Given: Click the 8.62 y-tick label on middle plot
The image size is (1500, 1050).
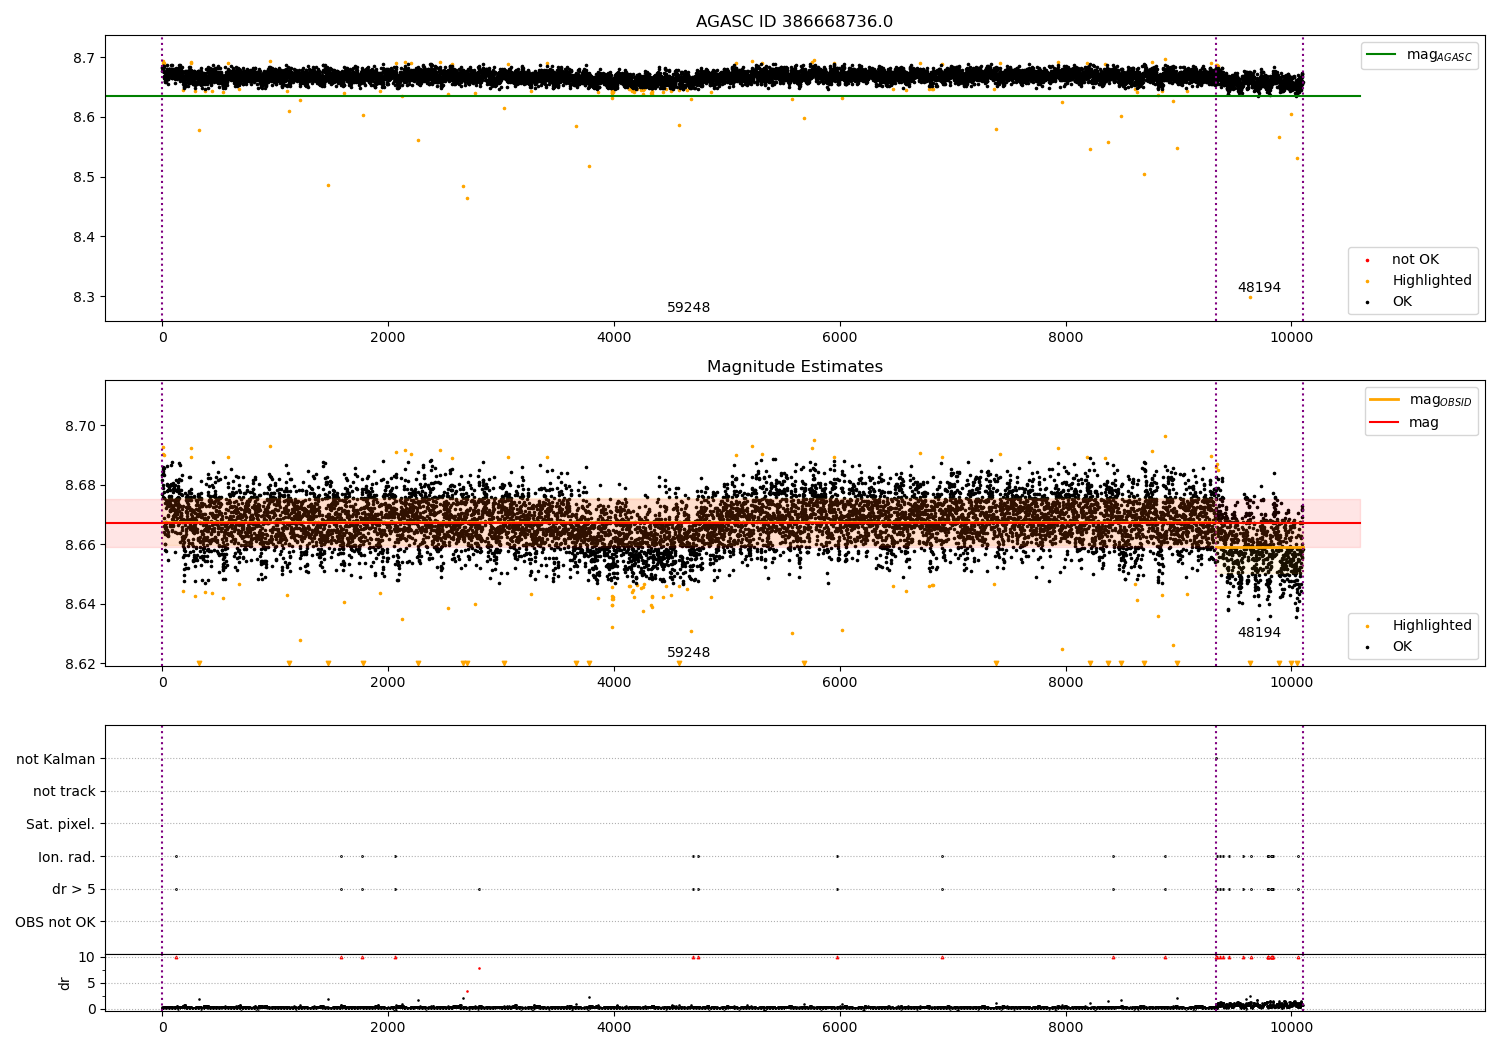Looking at the screenshot, I should pyautogui.click(x=80, y=664).
